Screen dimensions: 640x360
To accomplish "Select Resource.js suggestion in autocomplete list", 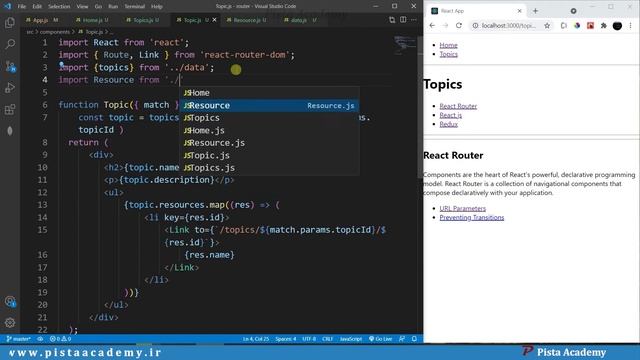I will (x=269, y=143).
